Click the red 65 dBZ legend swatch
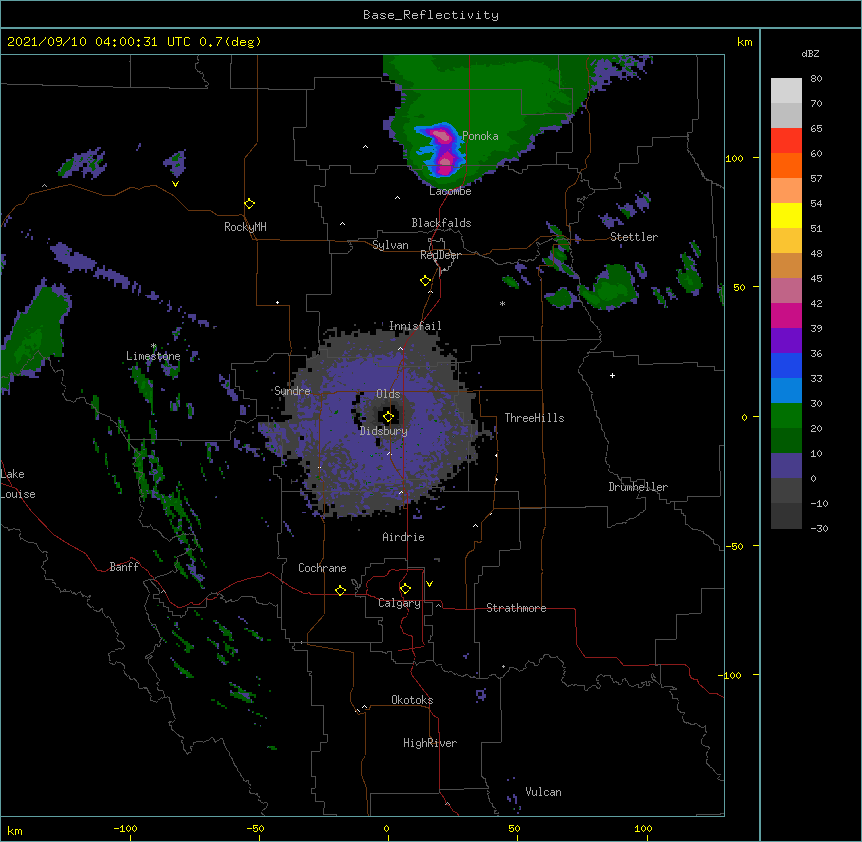The image size is (862, 842). coord(786,140)
